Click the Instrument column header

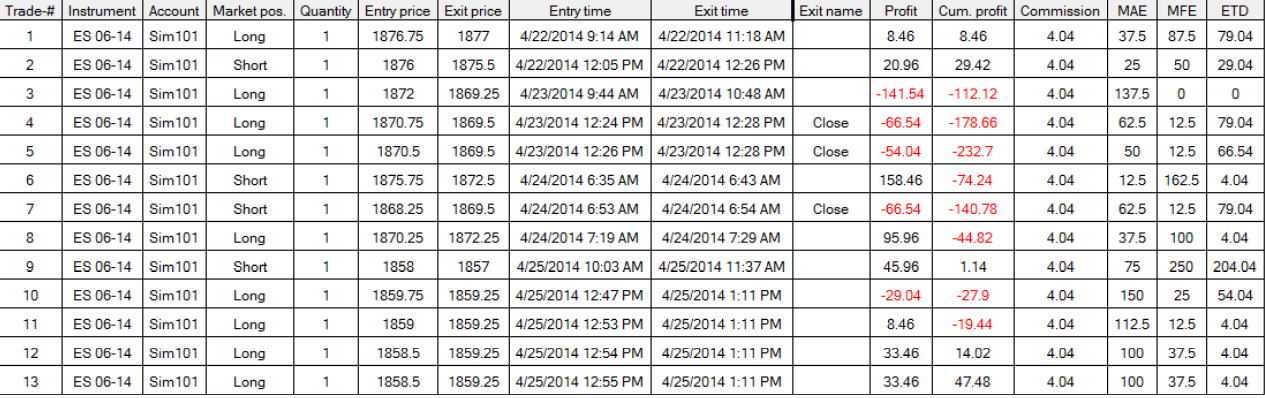tap(102, 11)
